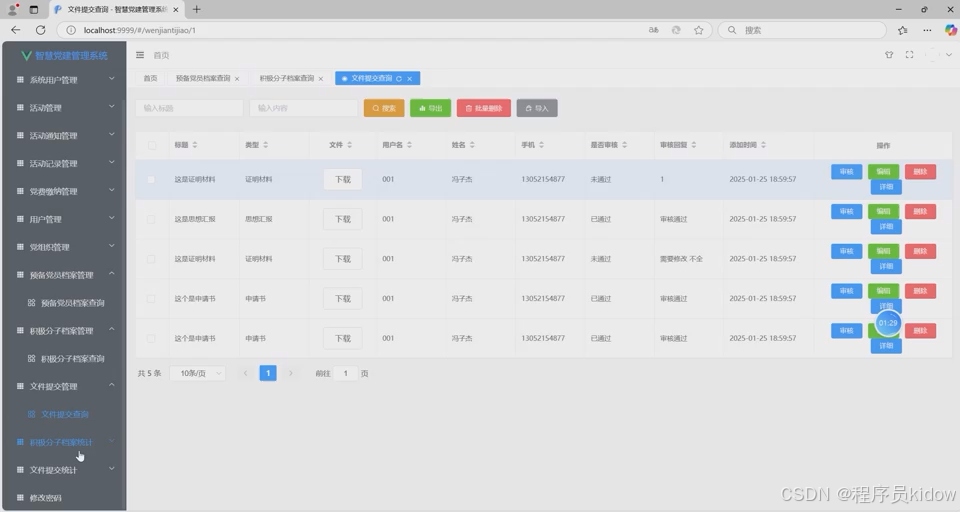The width and height of the screenshot is (960, 512).
Task: Open 文件提交统计 in the sidebar
Action: tap(64, 470)
